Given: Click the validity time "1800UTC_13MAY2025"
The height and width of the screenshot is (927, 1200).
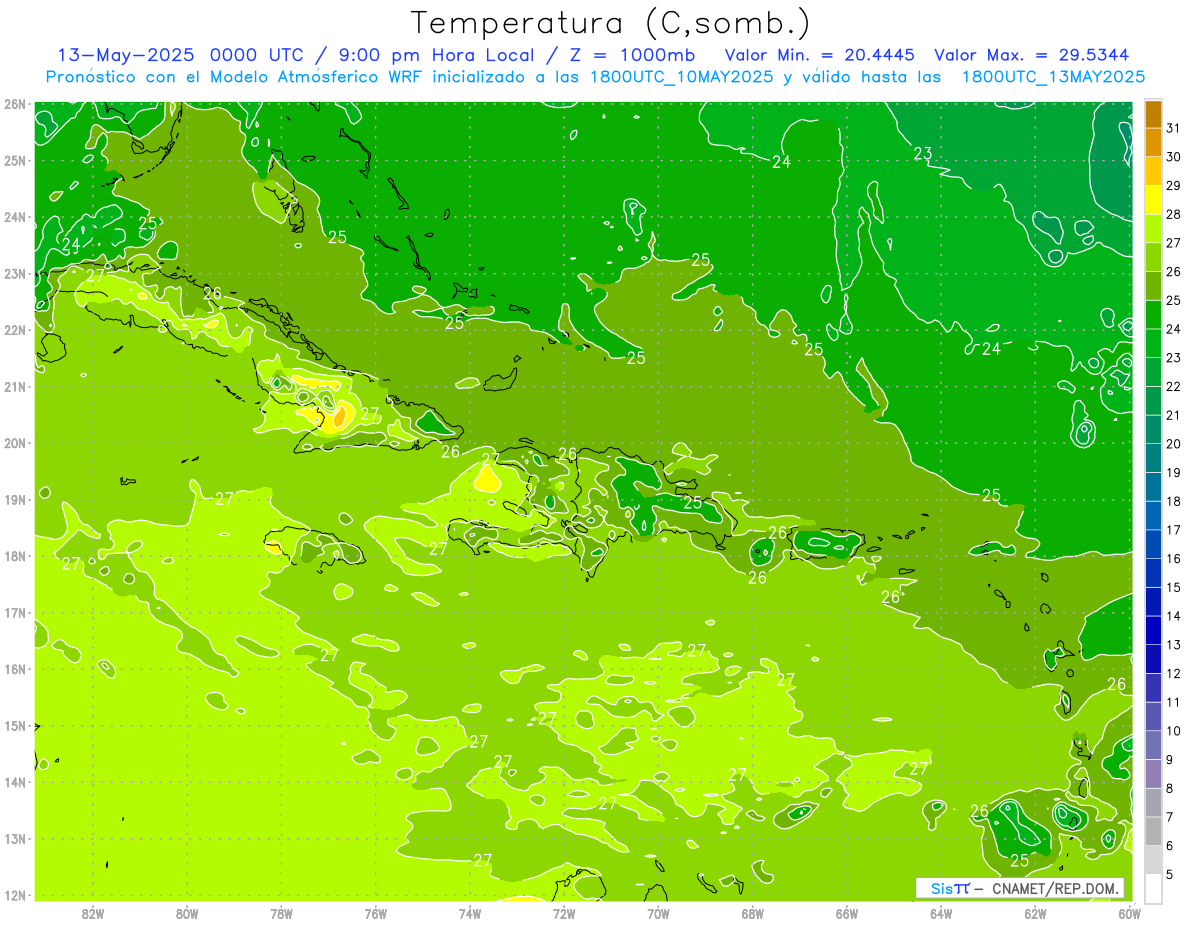Looking at the screenshot, I should (x=1053, y=77).
